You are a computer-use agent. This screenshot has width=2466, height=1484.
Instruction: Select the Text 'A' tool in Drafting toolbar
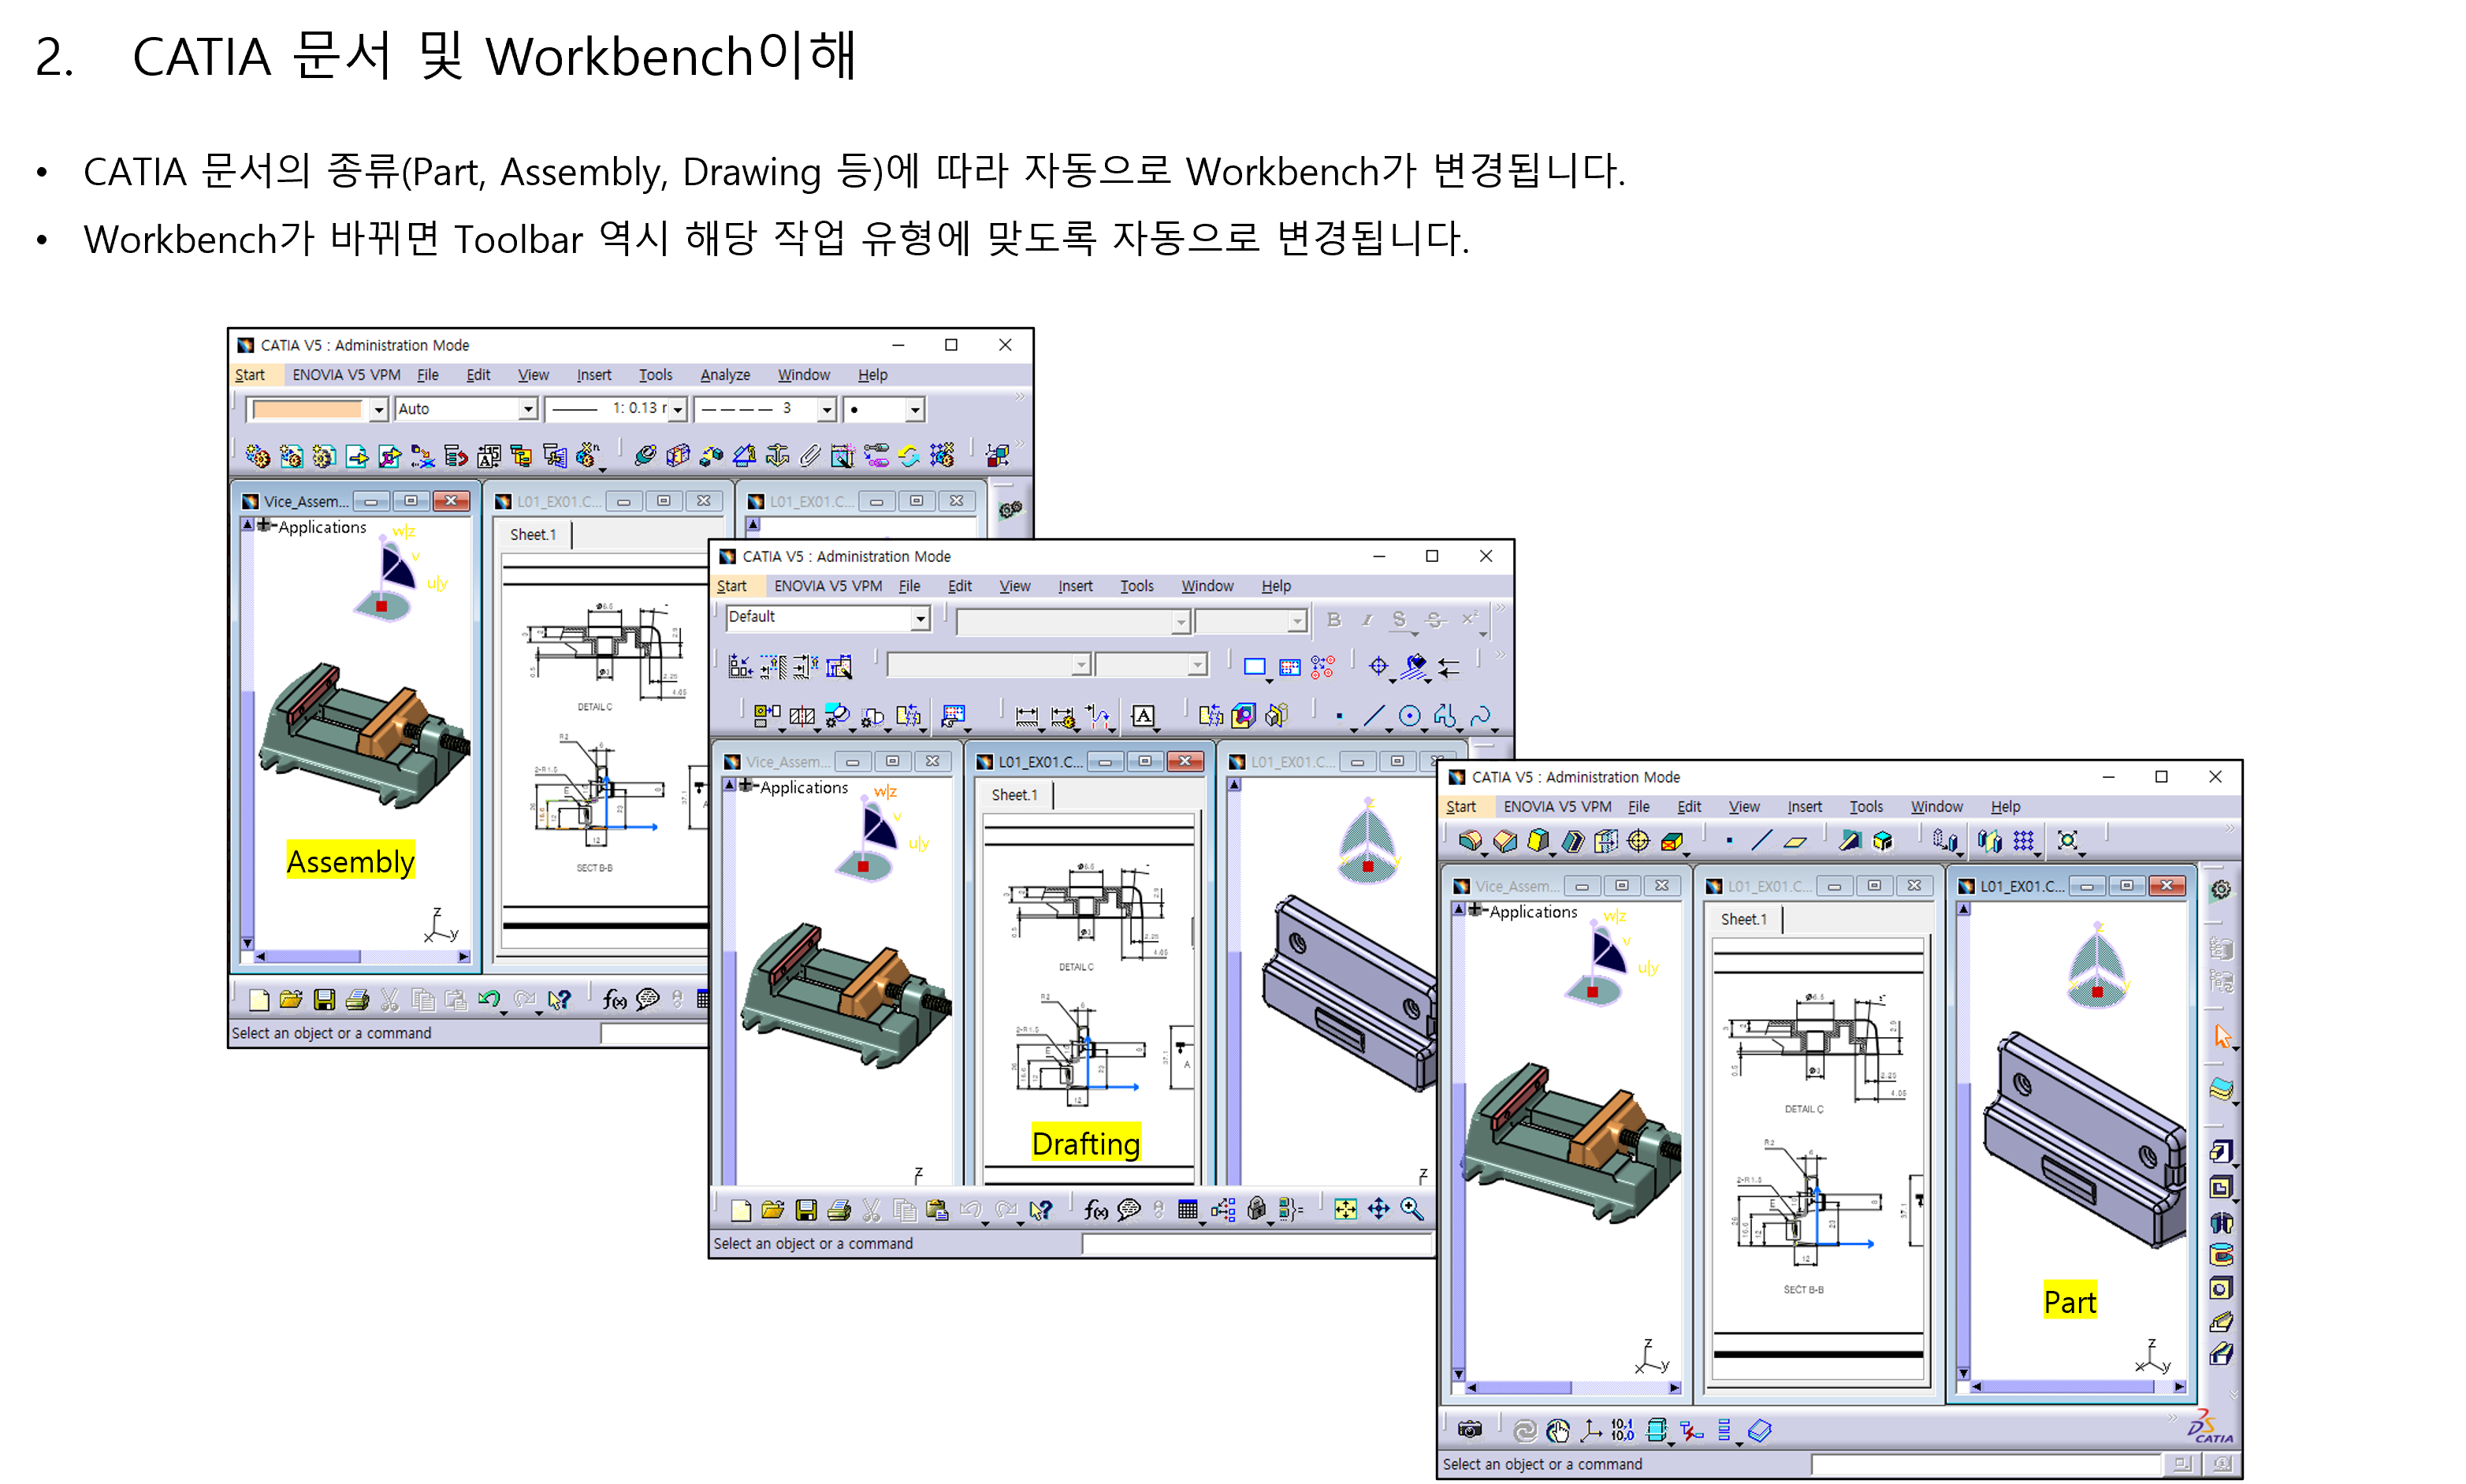point(1143,716)
